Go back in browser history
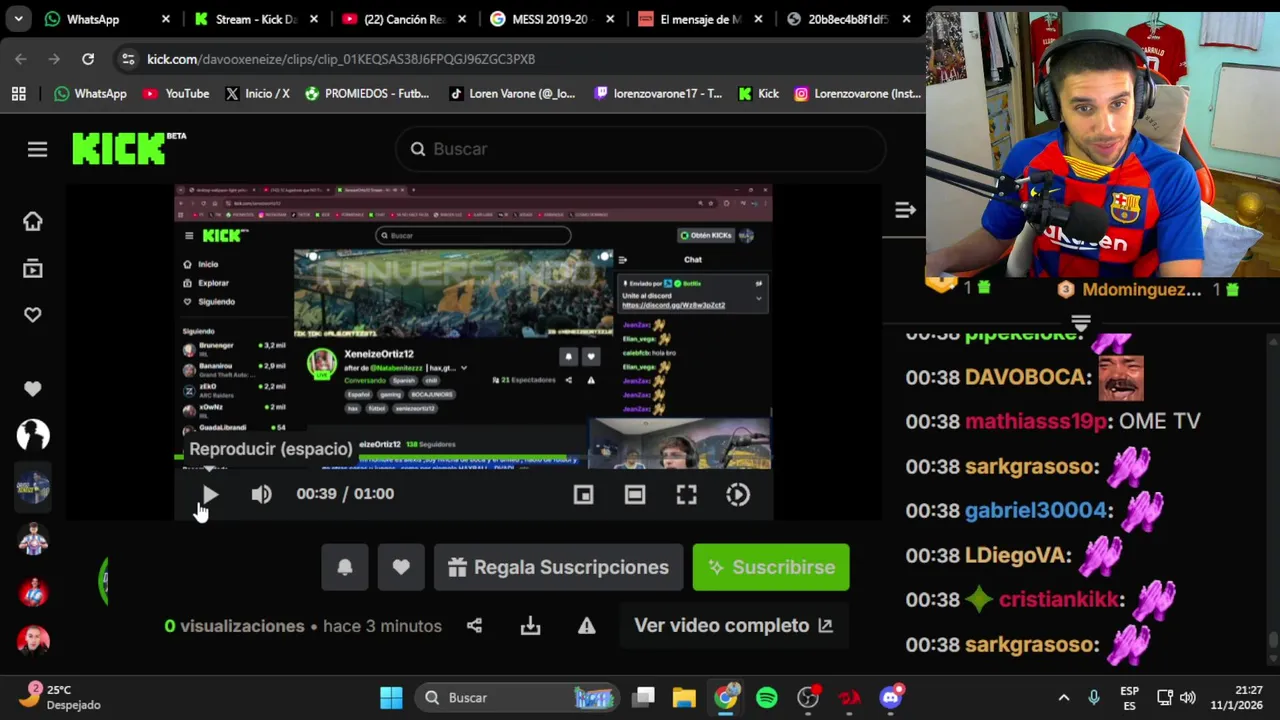 pos(21,59)
